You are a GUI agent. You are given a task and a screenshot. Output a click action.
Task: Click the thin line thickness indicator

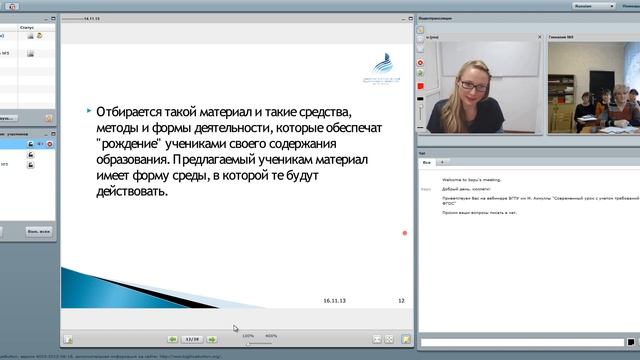coord(420,128)
